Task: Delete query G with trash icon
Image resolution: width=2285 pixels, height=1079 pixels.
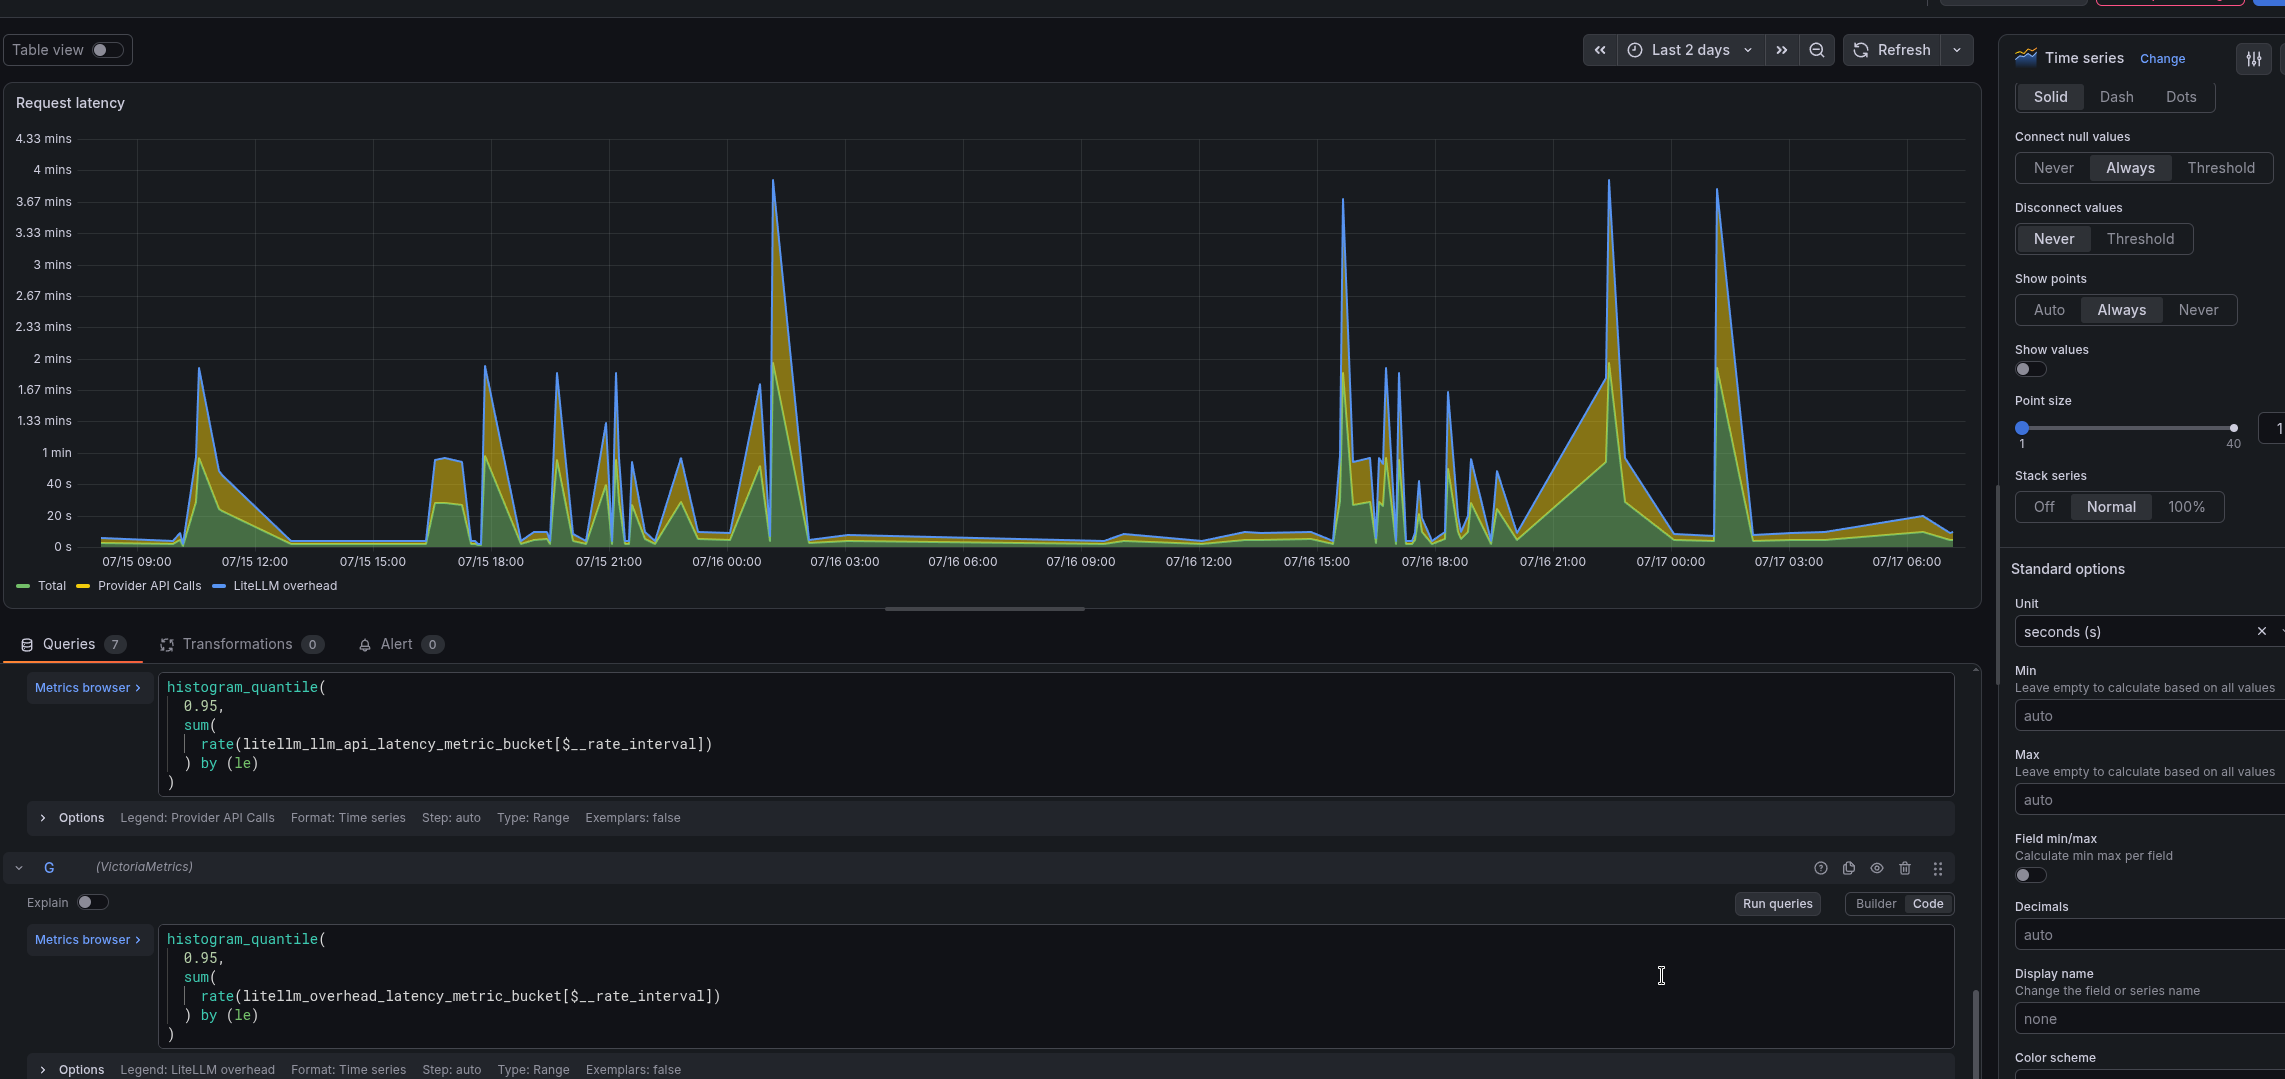Action: click(x=1905, y=868)
